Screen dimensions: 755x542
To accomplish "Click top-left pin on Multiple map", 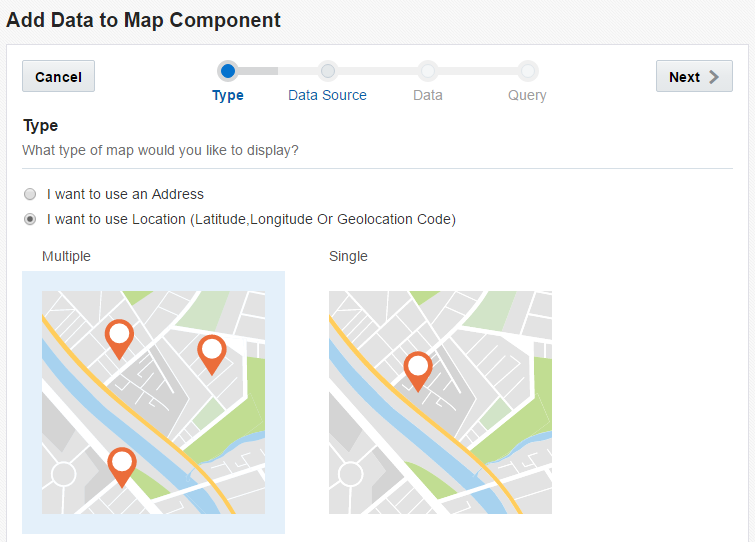I will click(119, 337).
